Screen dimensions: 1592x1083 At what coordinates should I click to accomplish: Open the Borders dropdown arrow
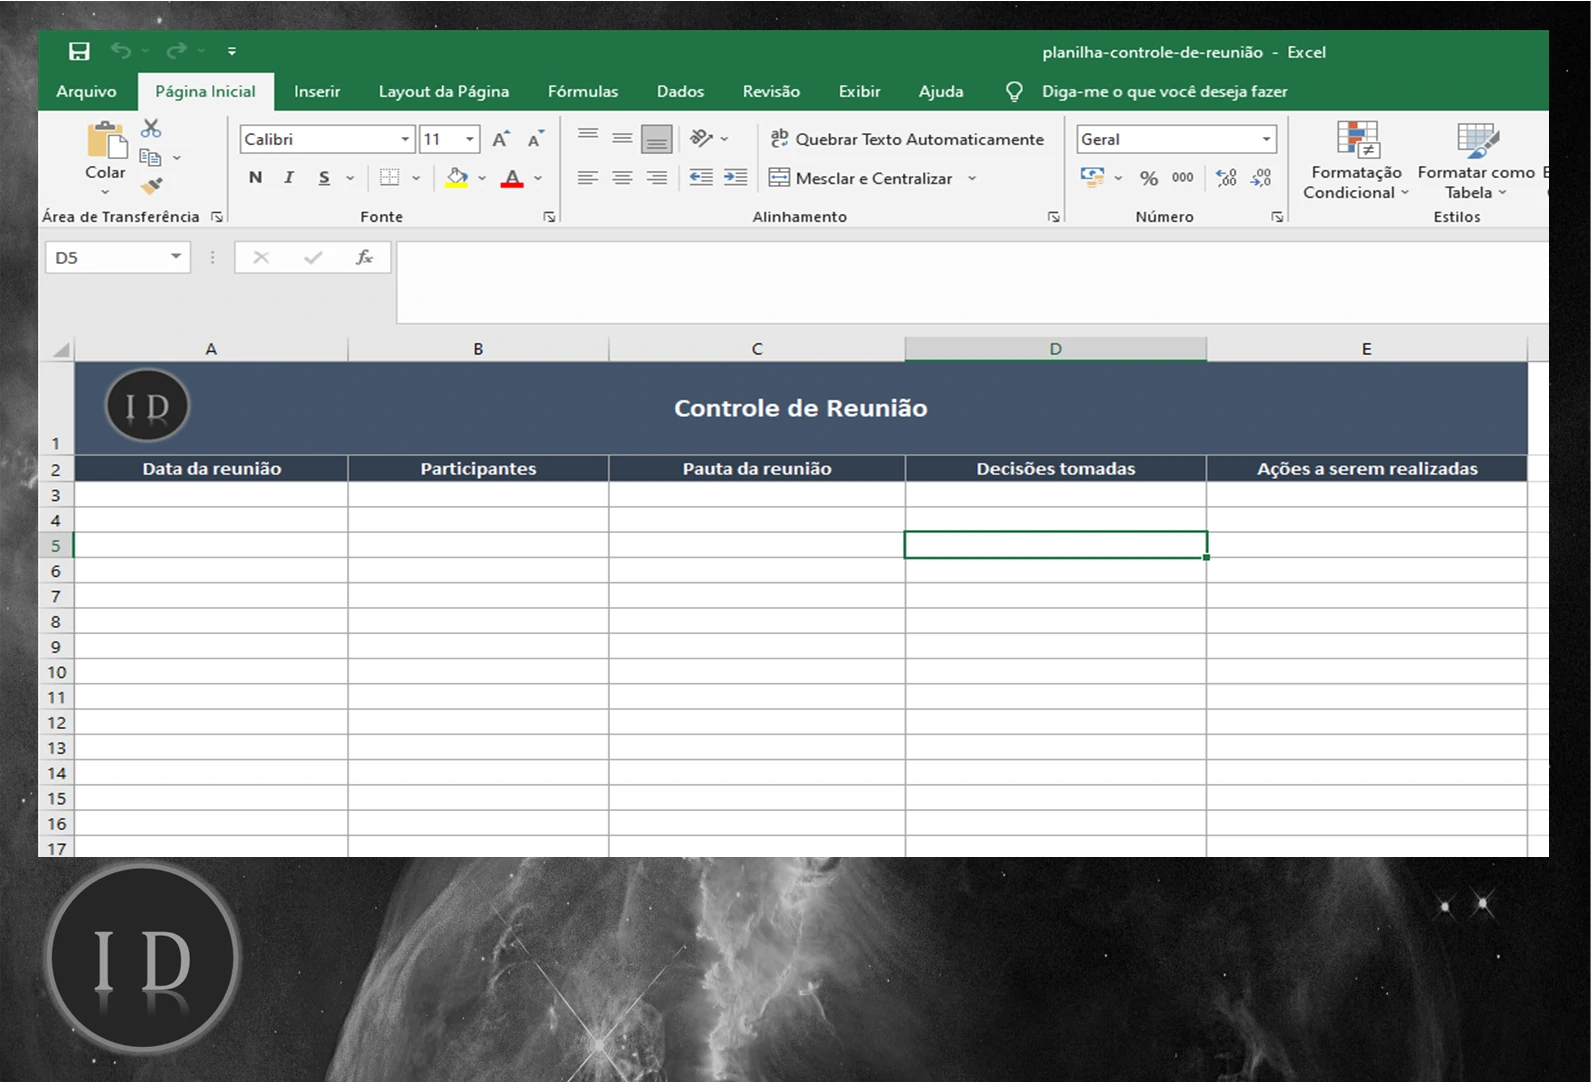click(416, 178)
